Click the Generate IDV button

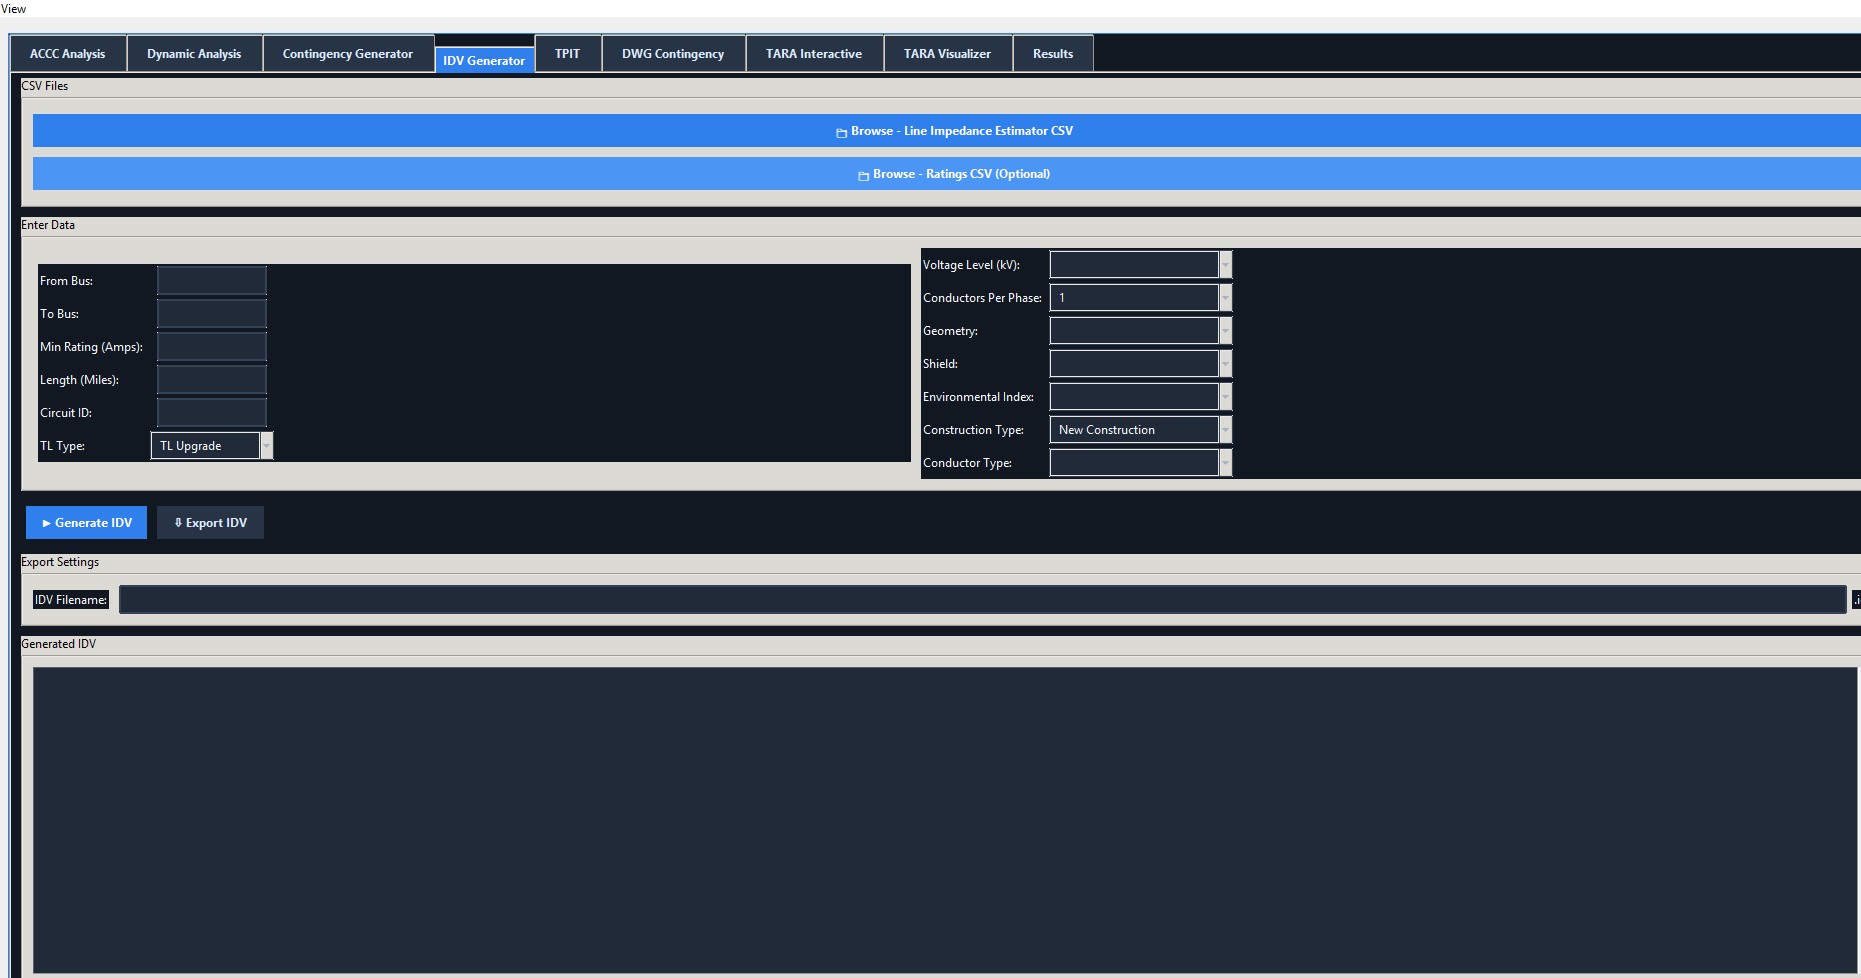87,523
